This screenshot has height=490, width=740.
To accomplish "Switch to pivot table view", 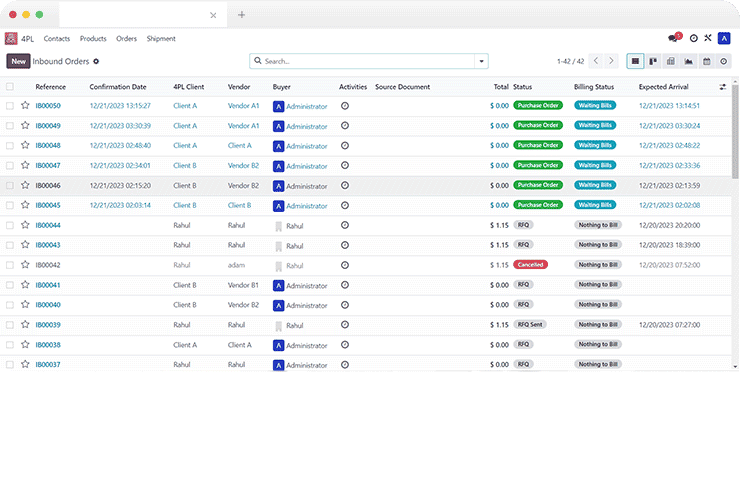I will click(x=670, y=61).
